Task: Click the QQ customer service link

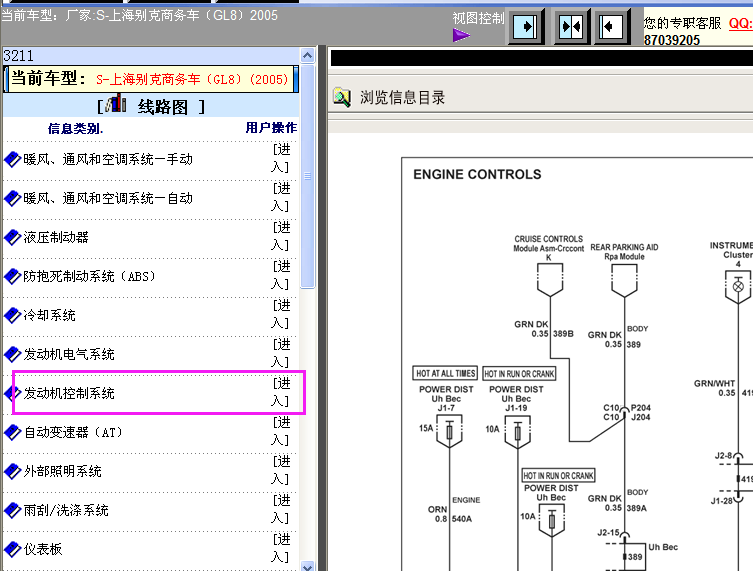Action: pos(741,23)
